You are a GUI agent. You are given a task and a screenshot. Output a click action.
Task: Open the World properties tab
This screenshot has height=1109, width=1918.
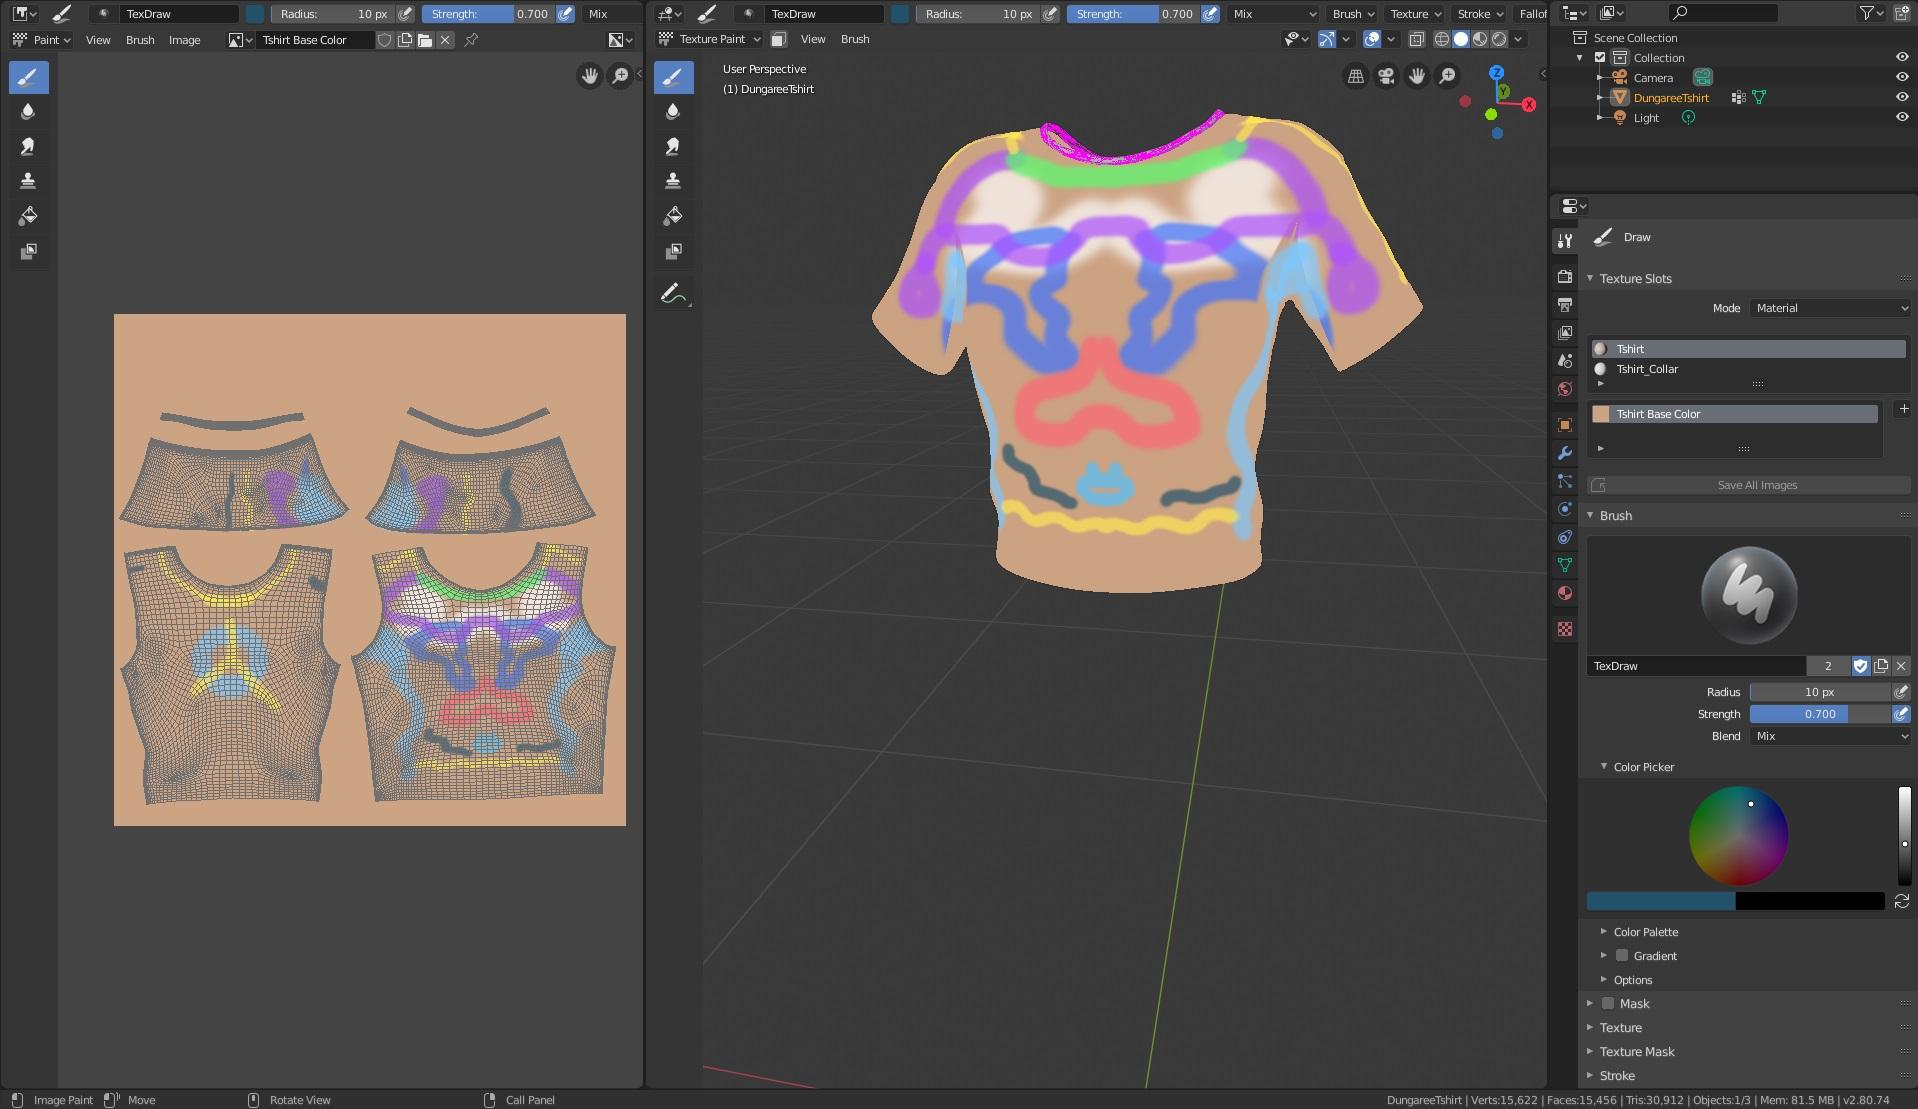coord(1565,389)
